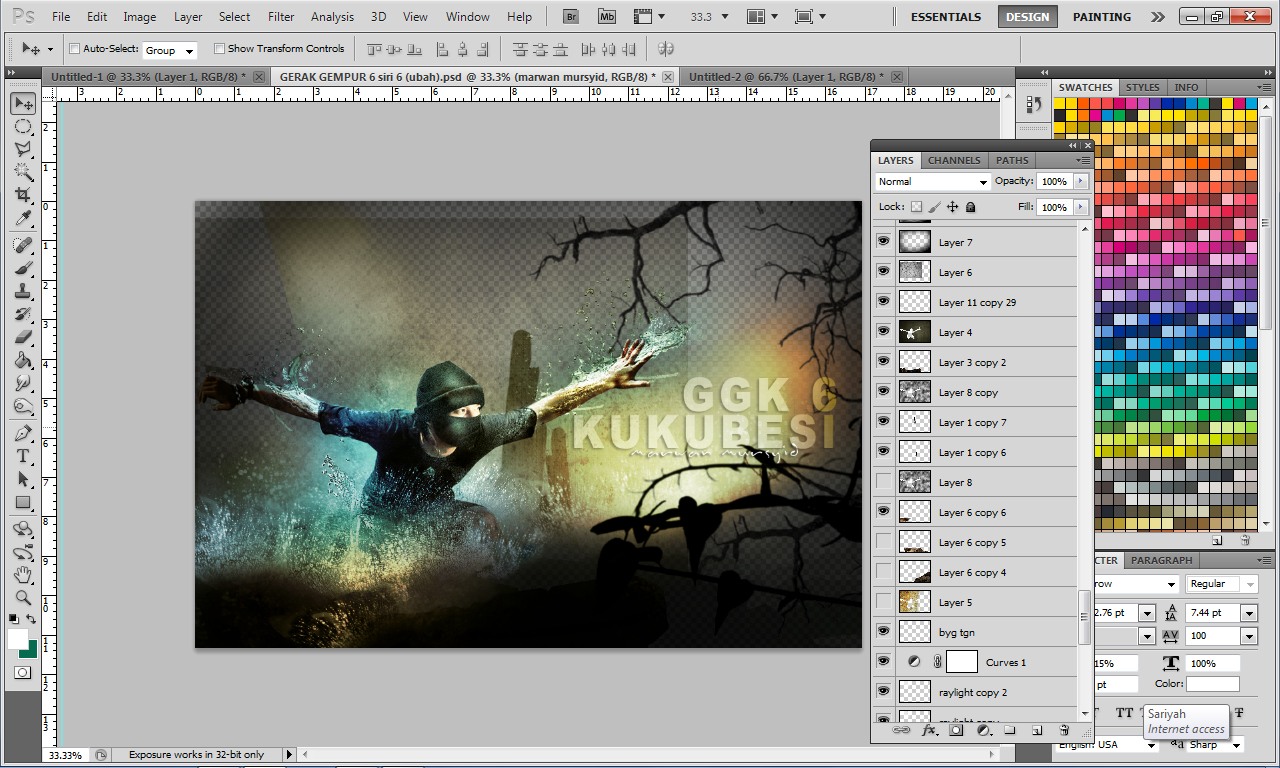
Task: Show Layer 5 visibility
Action: pos(883,602)
